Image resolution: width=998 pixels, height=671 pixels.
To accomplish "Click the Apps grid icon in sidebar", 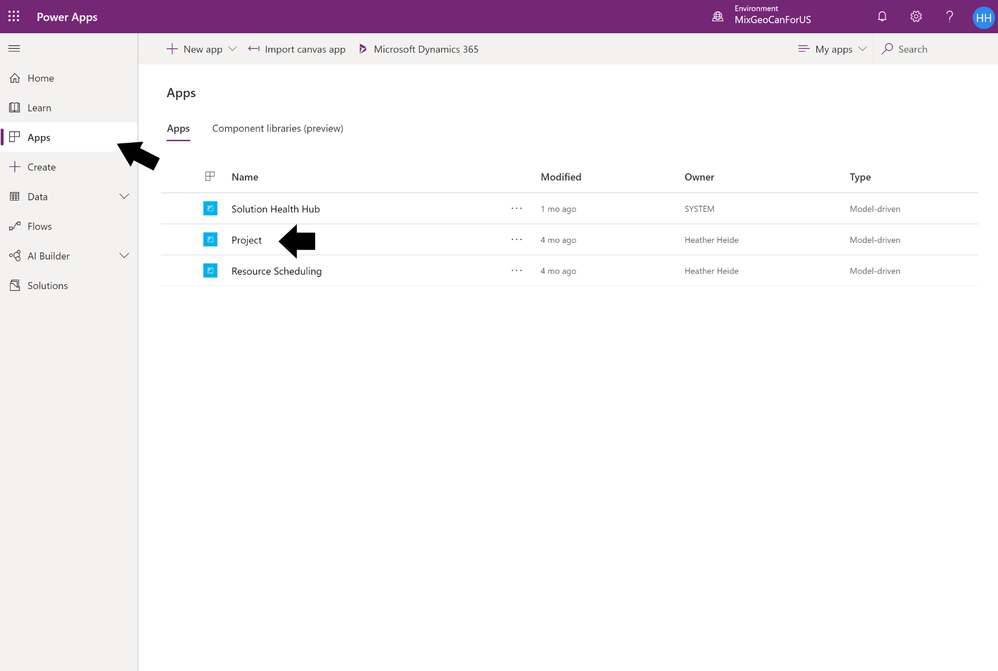I will pyautogui.click(x=15, y=137).
